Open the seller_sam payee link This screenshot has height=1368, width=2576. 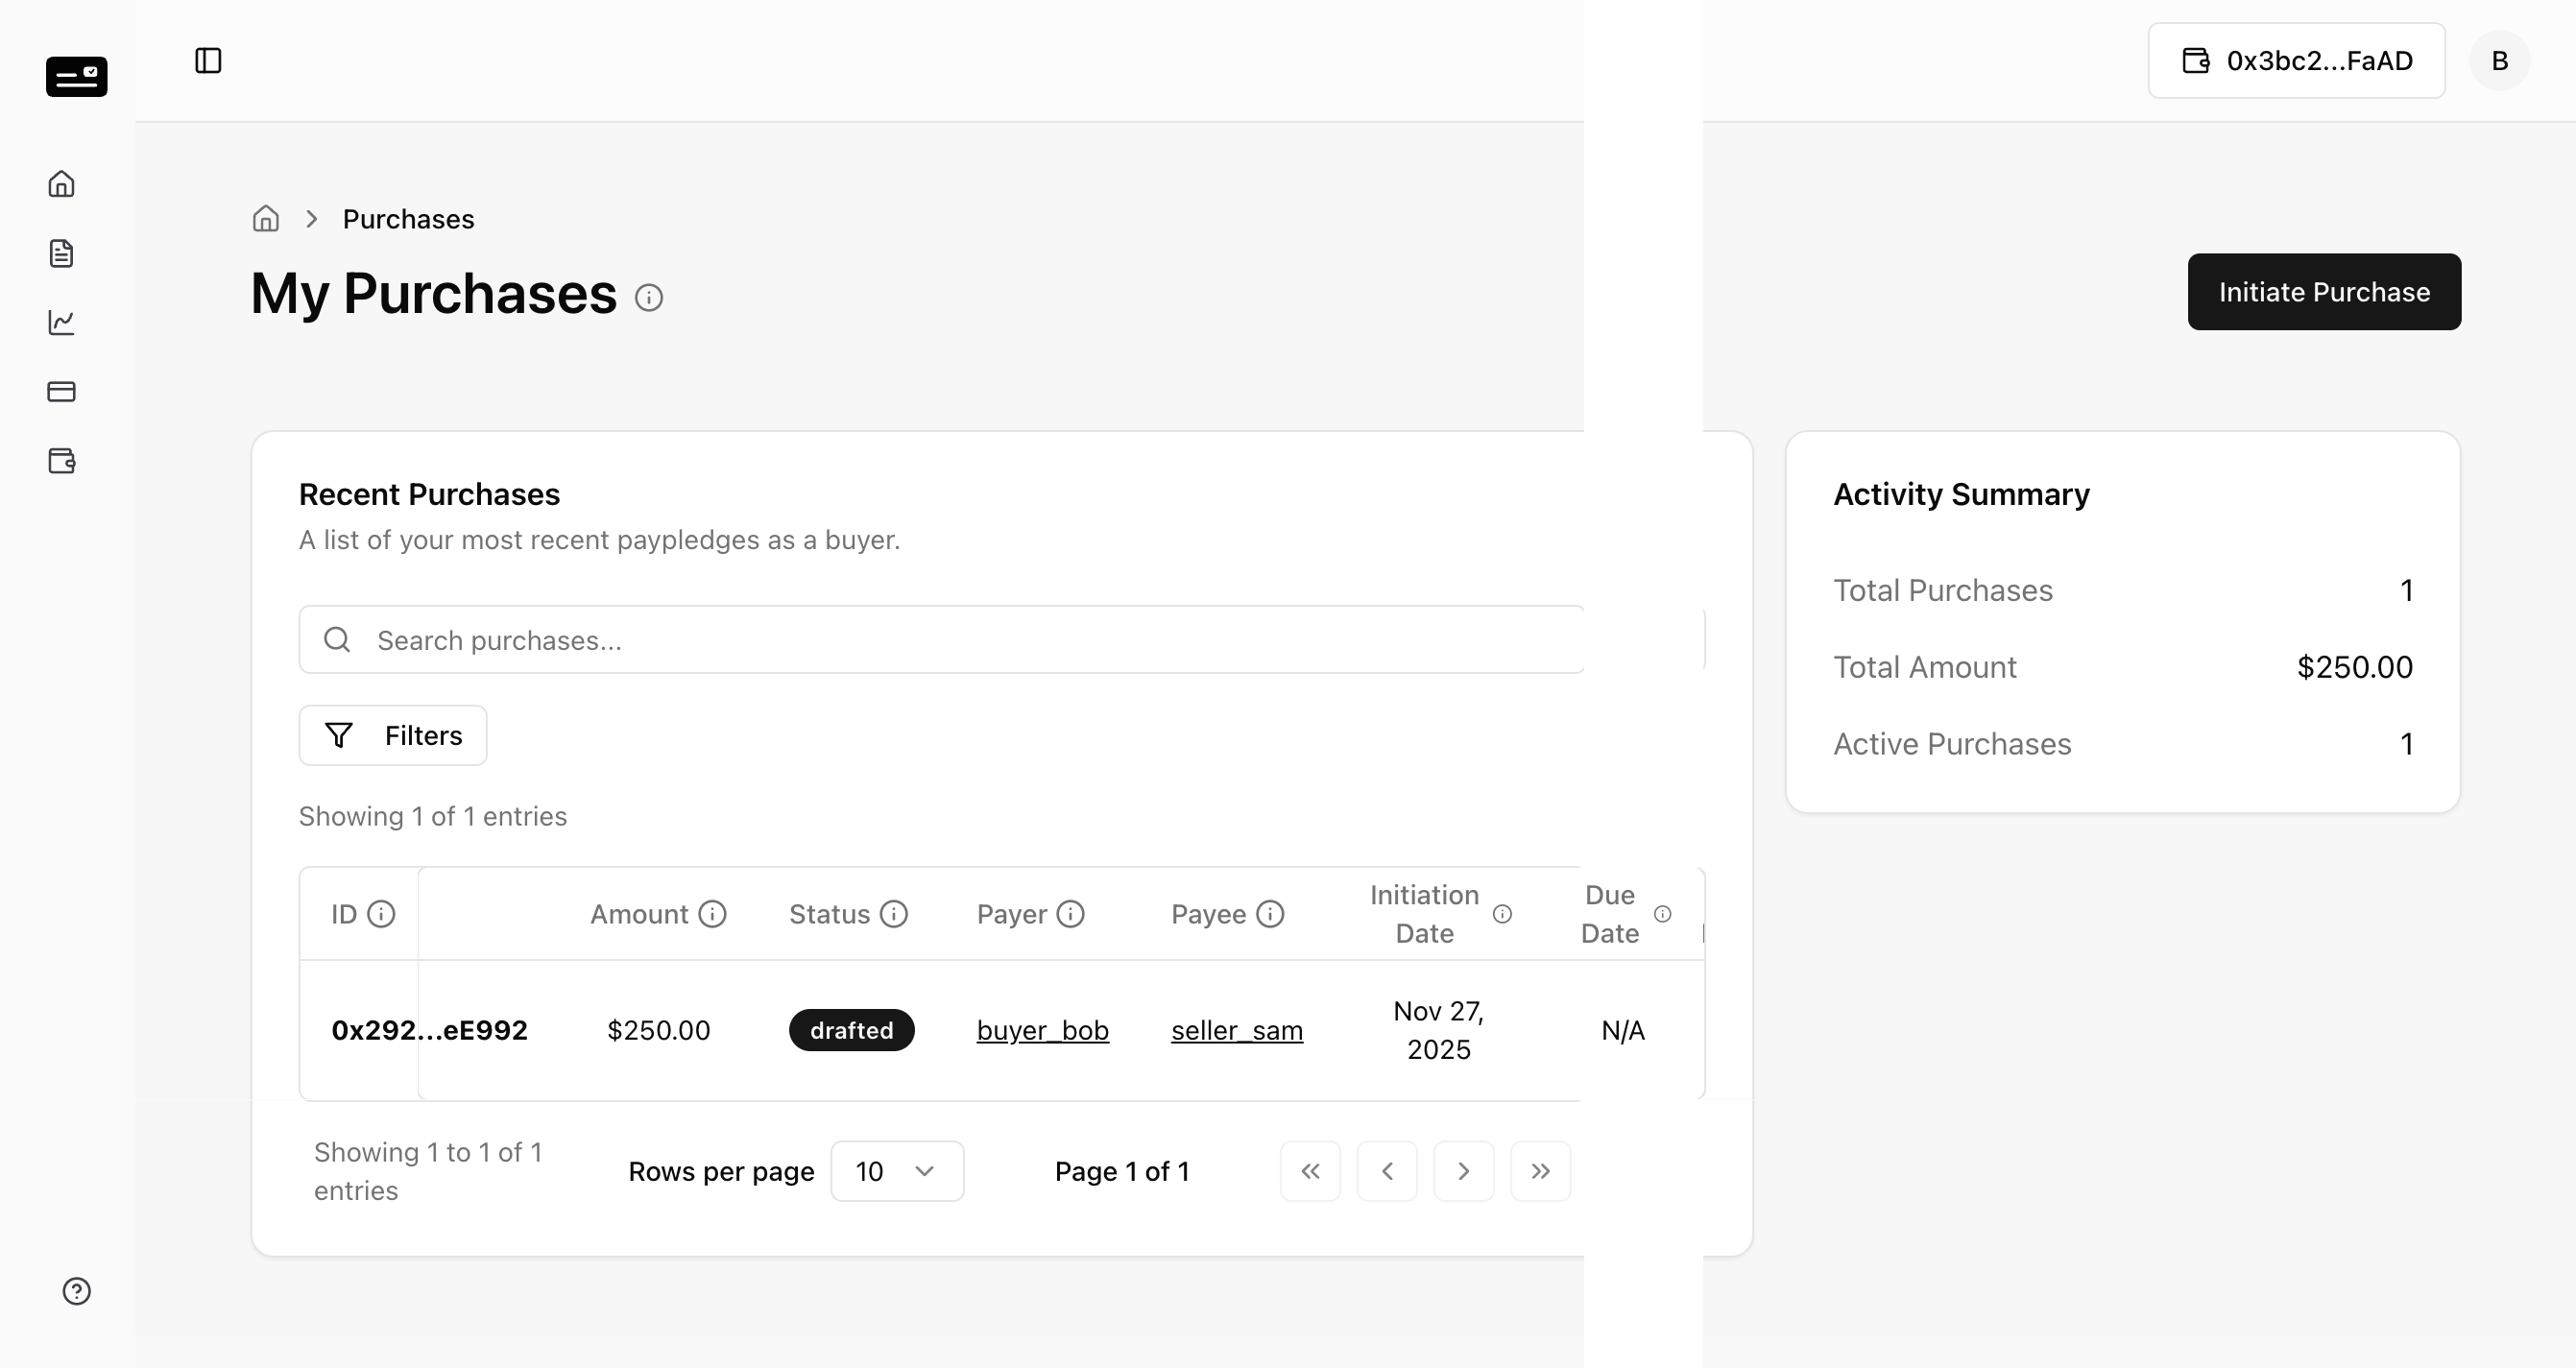(1237, 1030)
